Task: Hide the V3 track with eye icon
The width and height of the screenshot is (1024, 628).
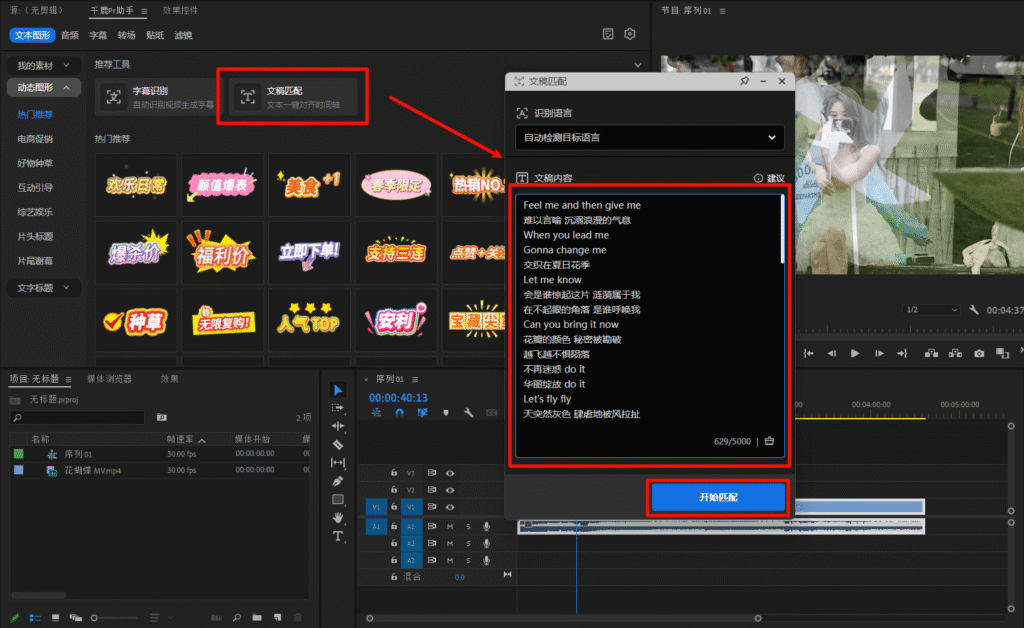Action: [x=450, y=473]
